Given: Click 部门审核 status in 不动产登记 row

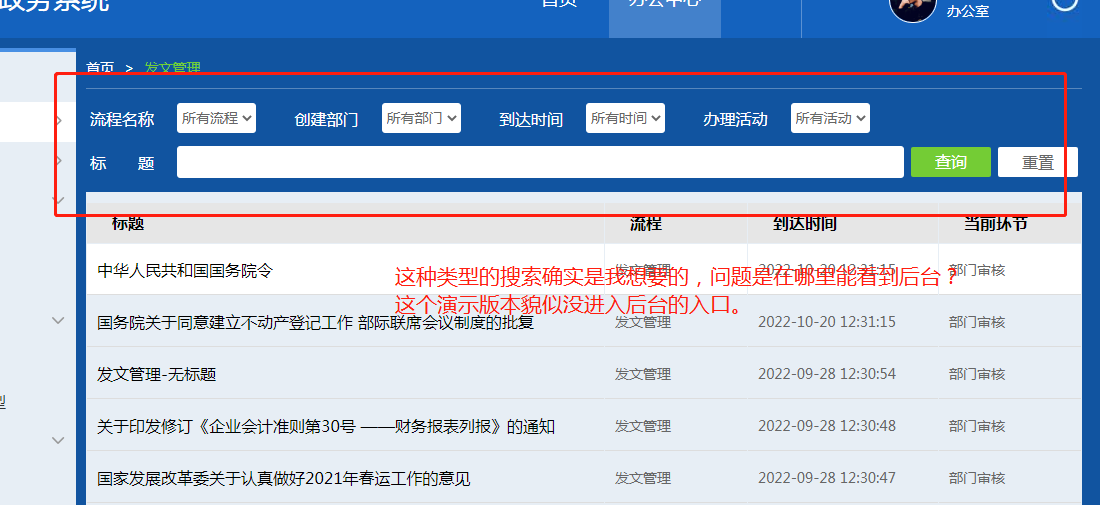Looking at the screenshot, I should (x=977, y=322).
